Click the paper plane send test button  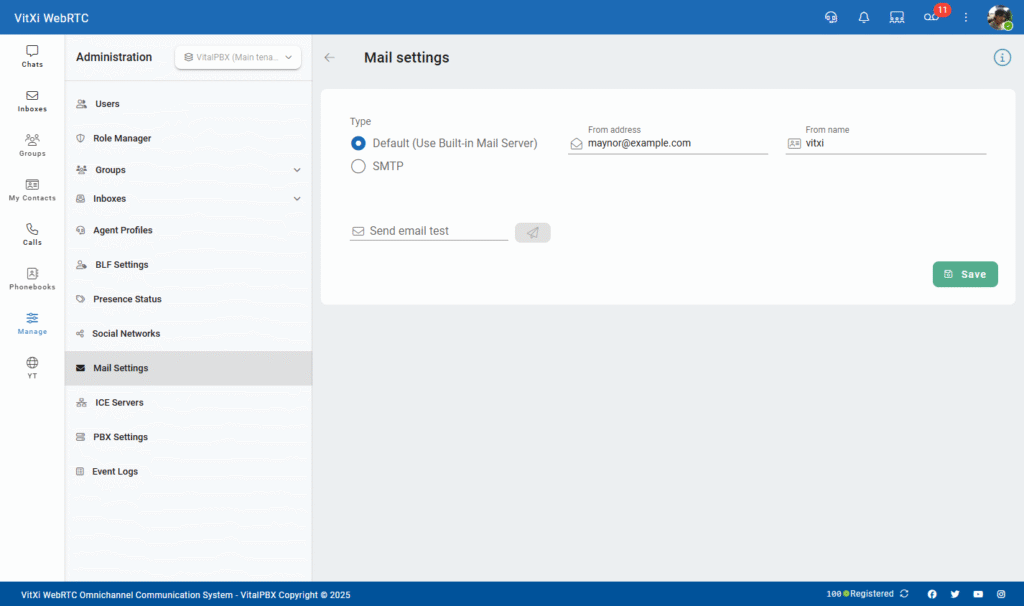tap(532, 232)
